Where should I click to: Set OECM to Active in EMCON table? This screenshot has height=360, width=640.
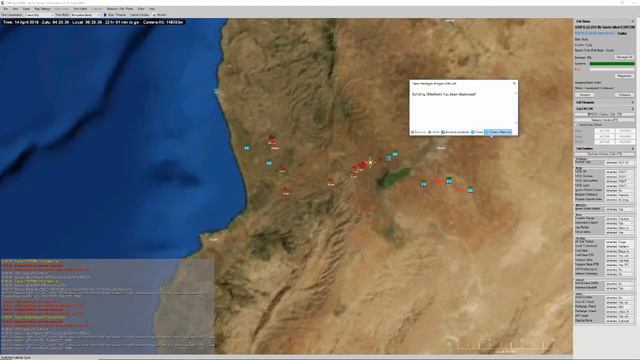click(605, 142)
